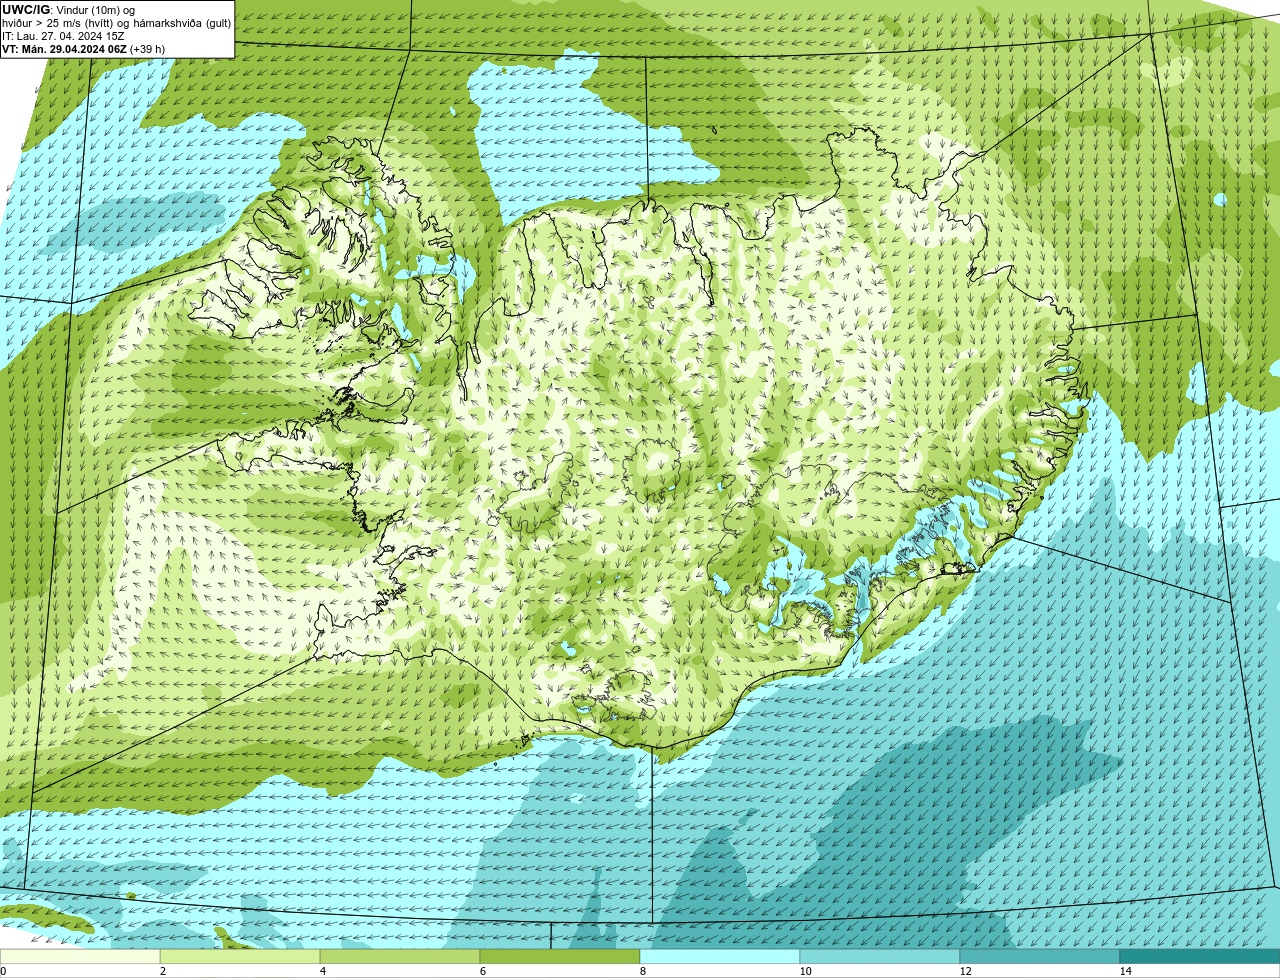Screen dimensions: 1280x978
Task: Click the legend scale label '14'
Action: [1125, 971]
